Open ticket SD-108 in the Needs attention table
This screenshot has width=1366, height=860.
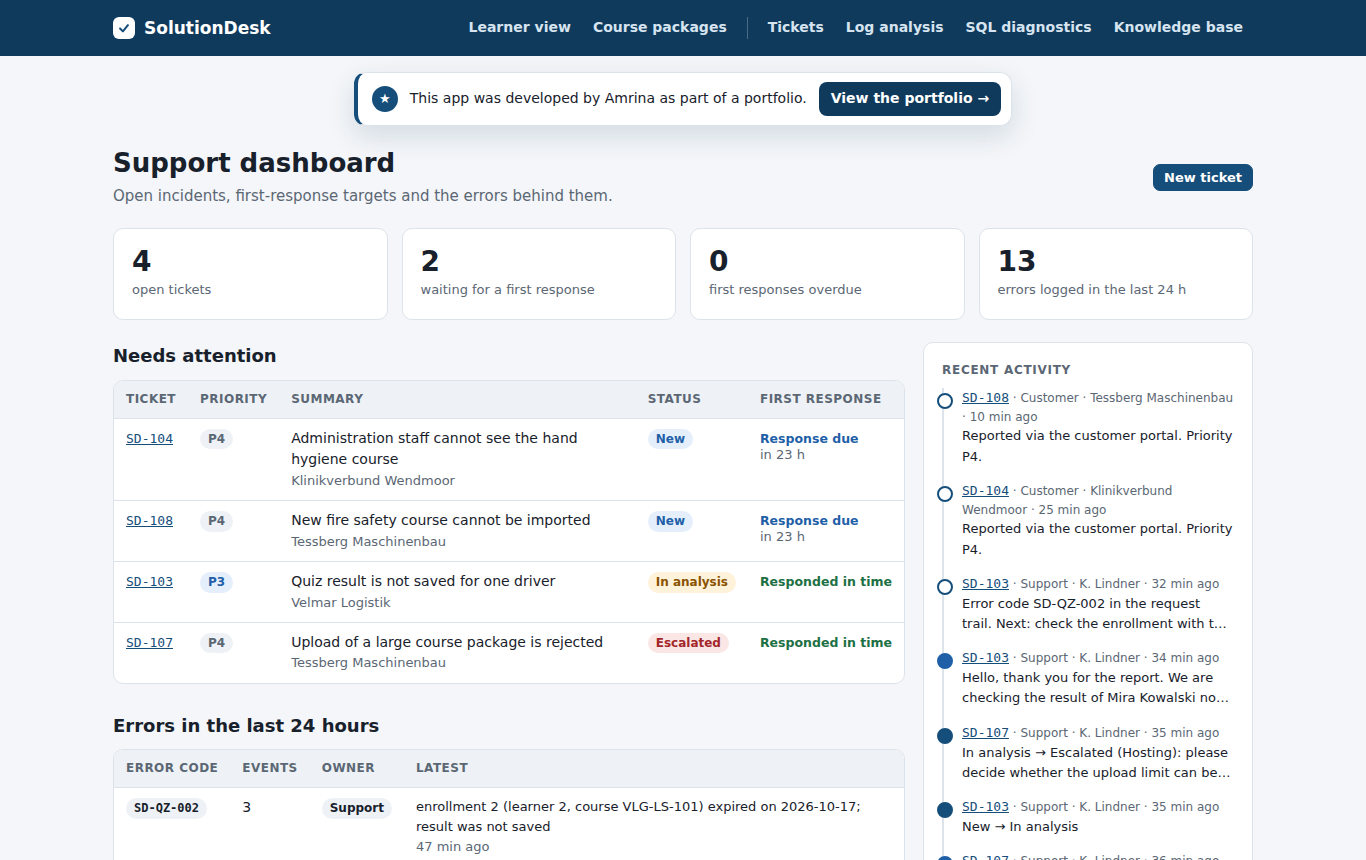[149, 521]
